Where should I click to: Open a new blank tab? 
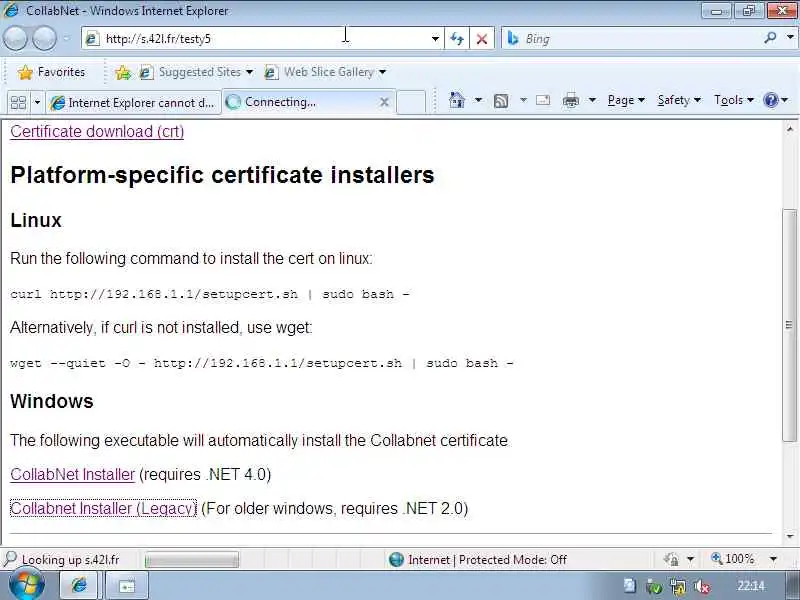click(411, 102)
